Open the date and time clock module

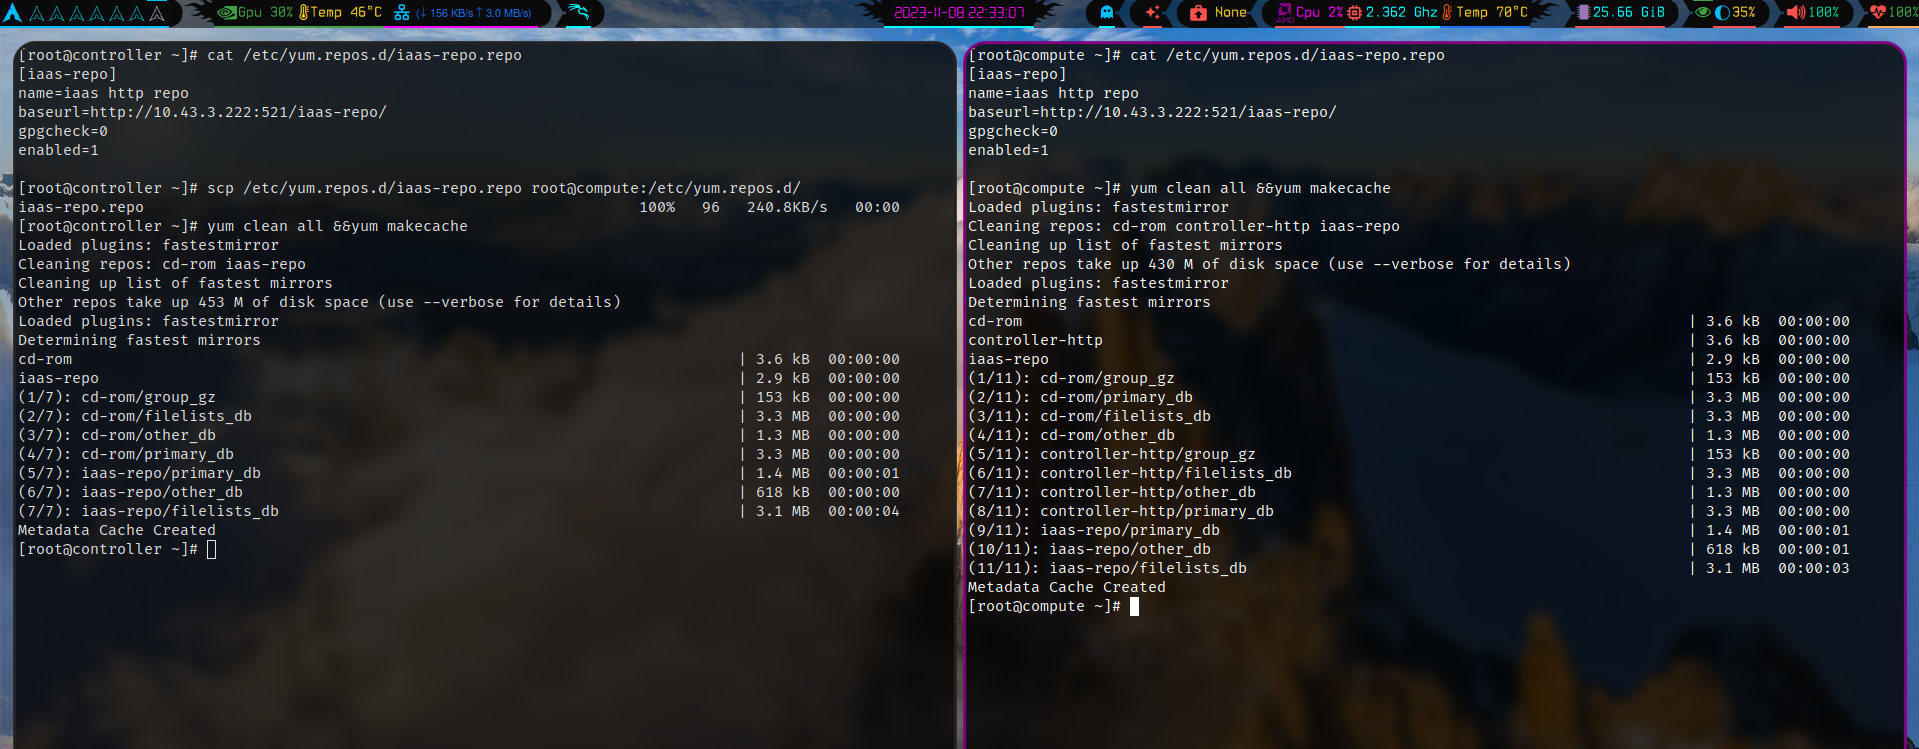[x=958, y=13]
